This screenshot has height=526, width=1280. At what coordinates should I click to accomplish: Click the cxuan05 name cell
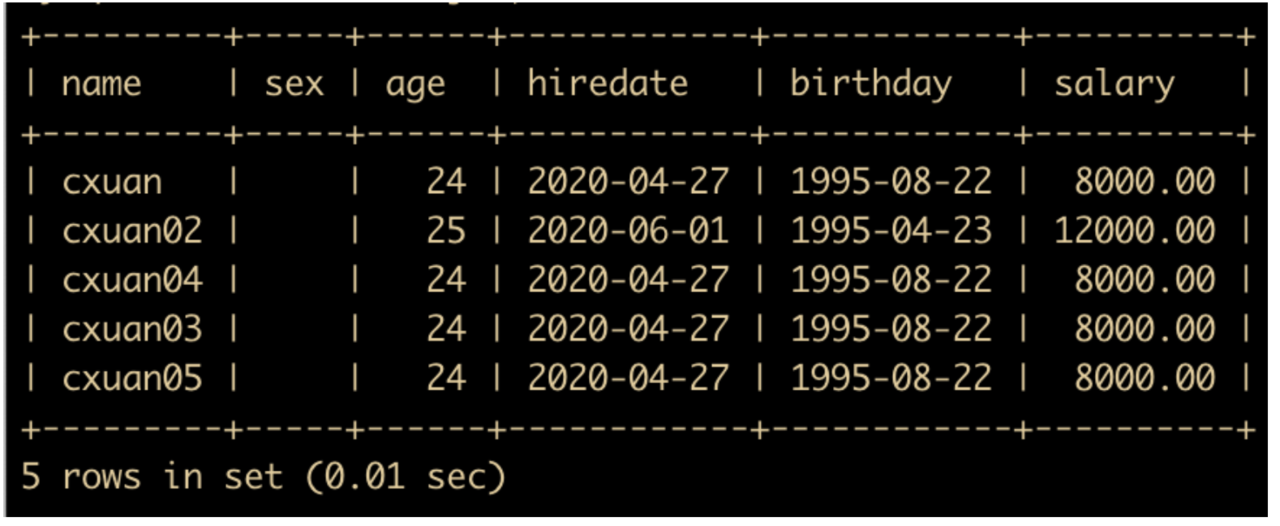click(132, 377)
